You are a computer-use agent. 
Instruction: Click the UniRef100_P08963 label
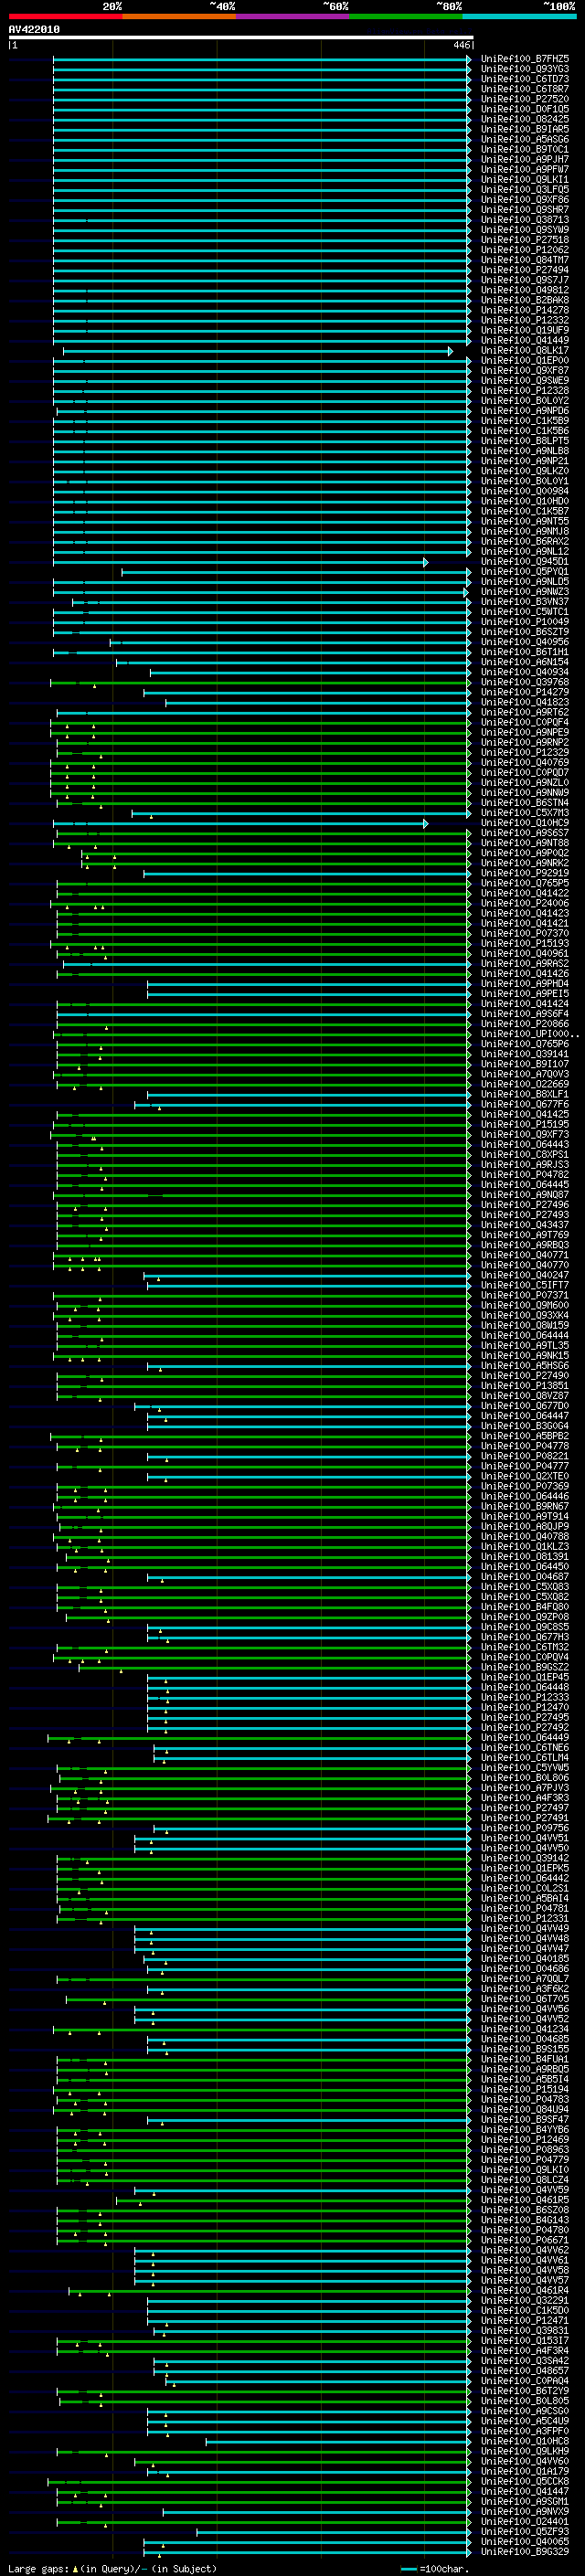(x=524, y=2149)
